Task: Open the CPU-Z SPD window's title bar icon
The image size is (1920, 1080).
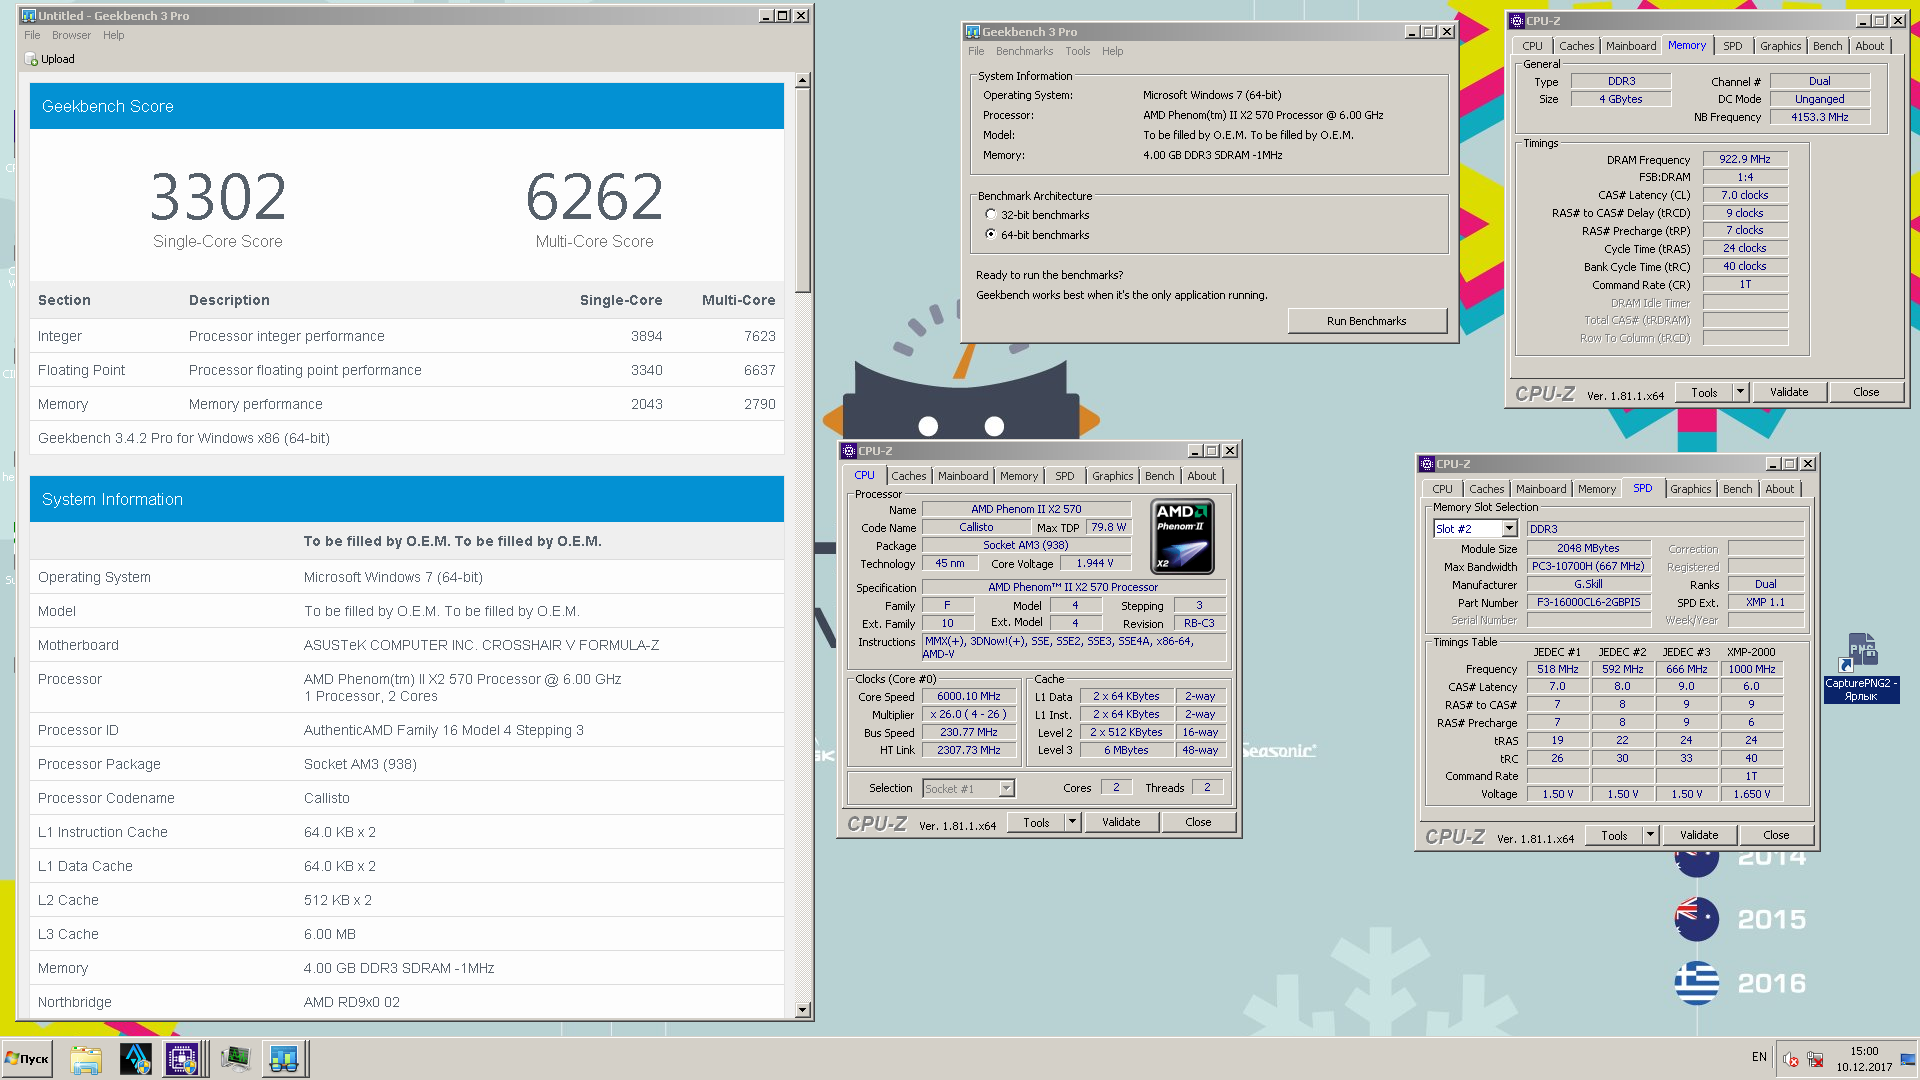Action: coord(1427,464)
